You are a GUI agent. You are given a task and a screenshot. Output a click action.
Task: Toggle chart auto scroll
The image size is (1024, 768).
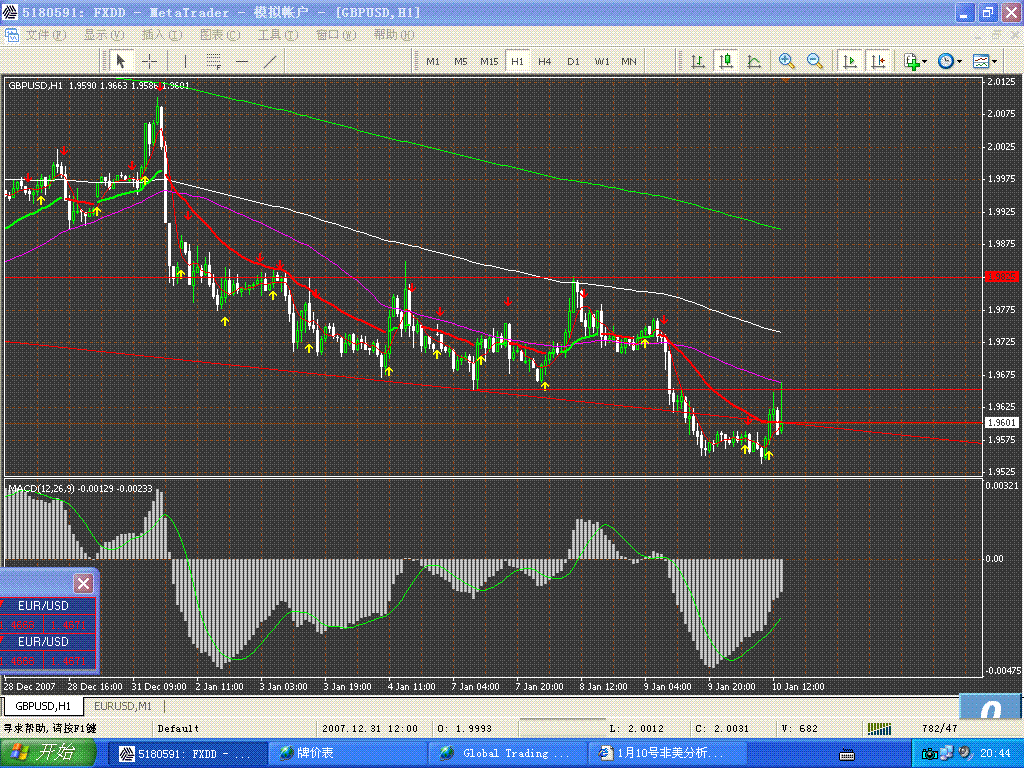point(850,61)
